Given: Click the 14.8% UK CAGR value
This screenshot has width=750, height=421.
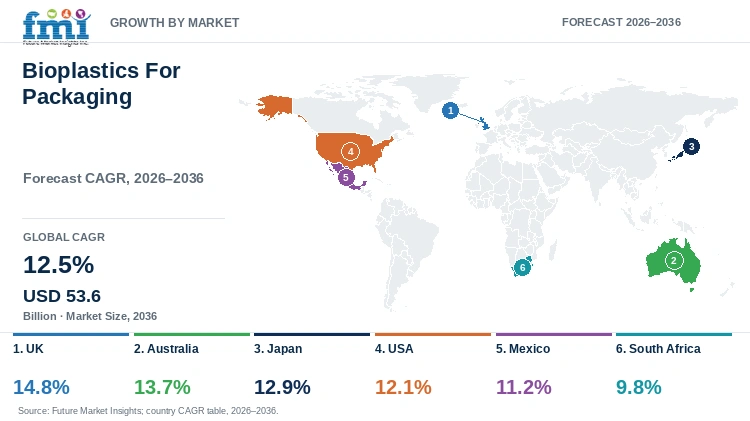Looking at the screenshot, I should (x=41, y=387).
